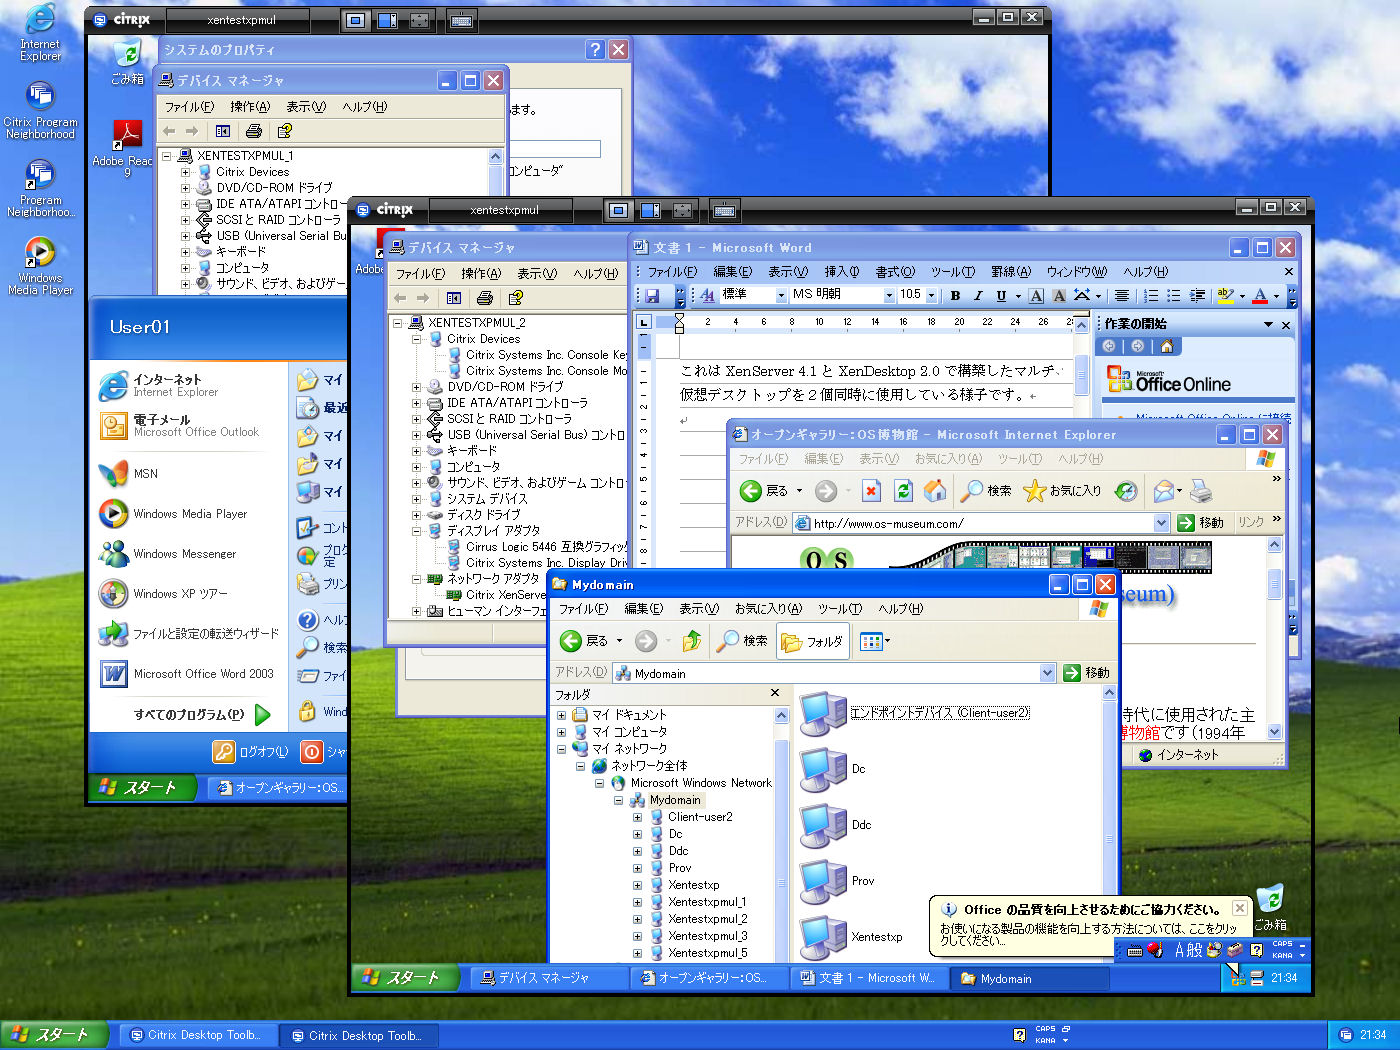The width and height of the screenshot is (1400, 1050).
Task: Toggle the align center button in Word toolbar
Action: tap(1122, 295)
